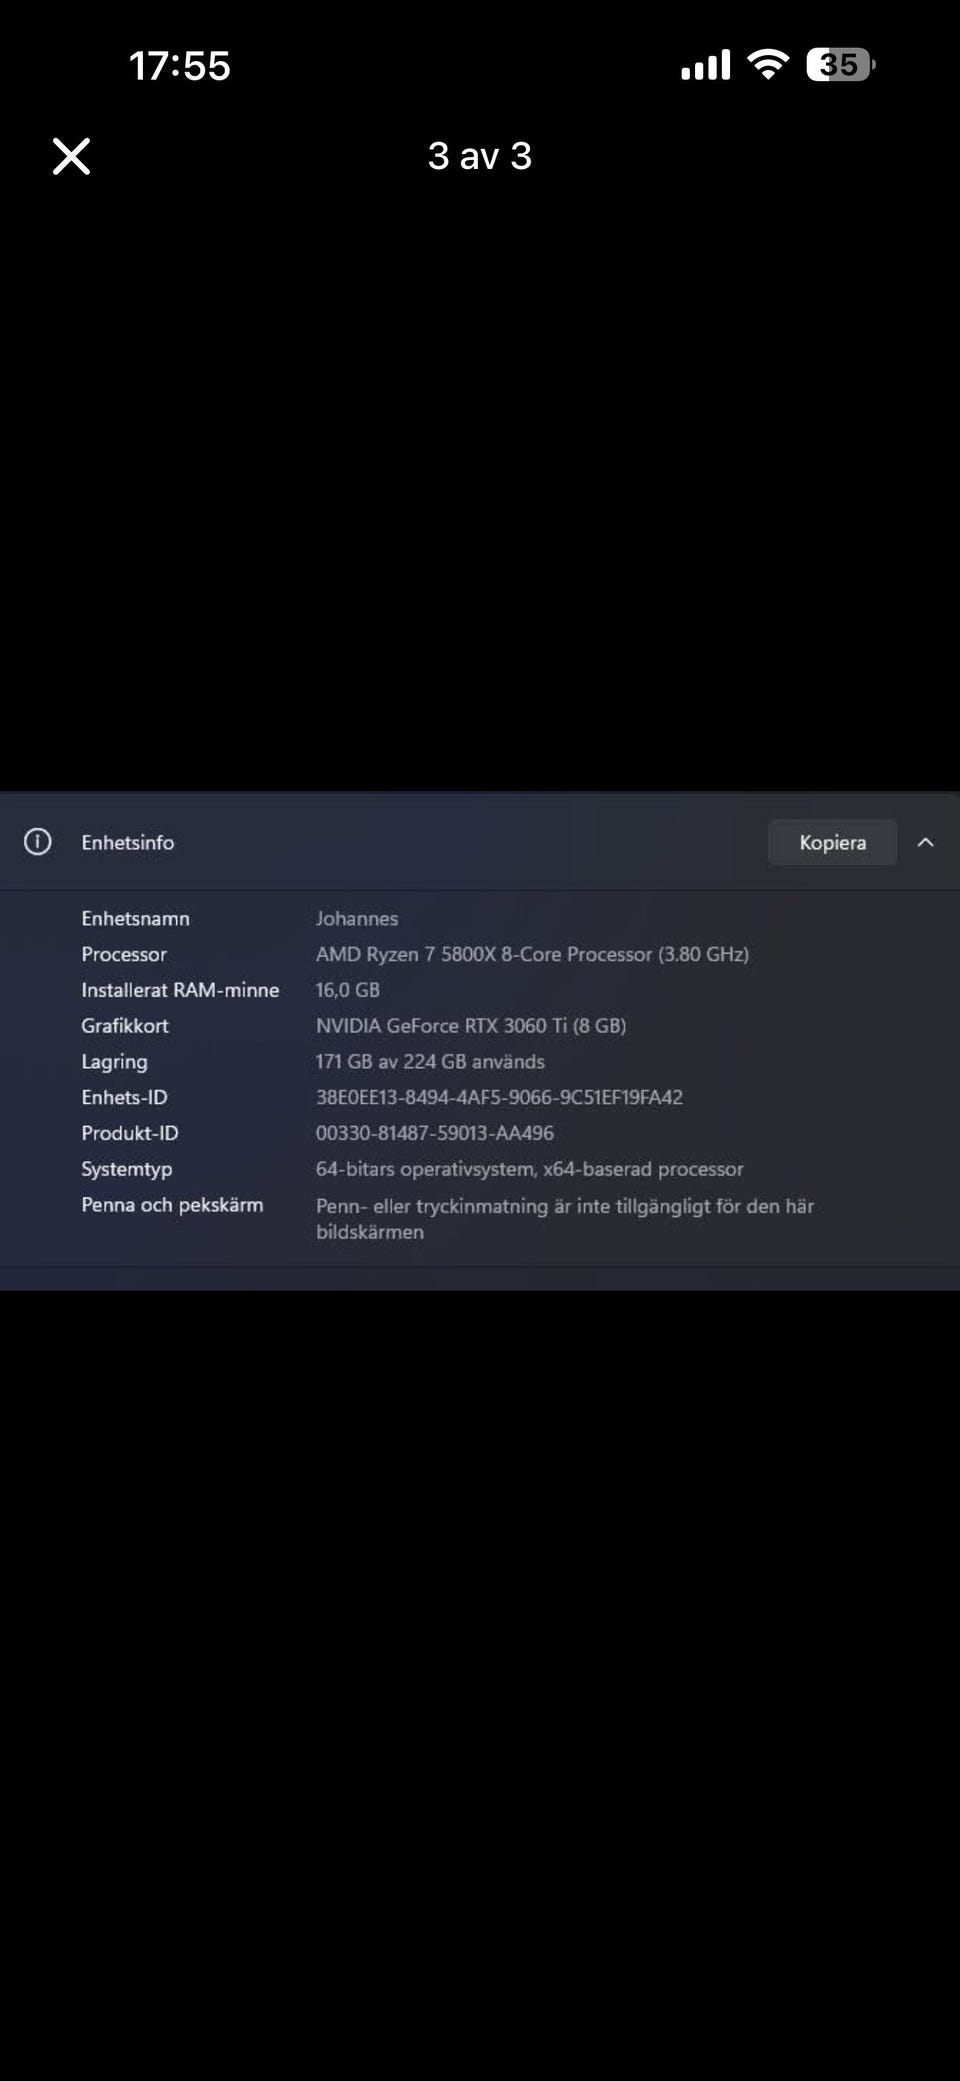Click the Produkt-ID value 00330-81487-59013-AA496

click(x=435, y=1133)
